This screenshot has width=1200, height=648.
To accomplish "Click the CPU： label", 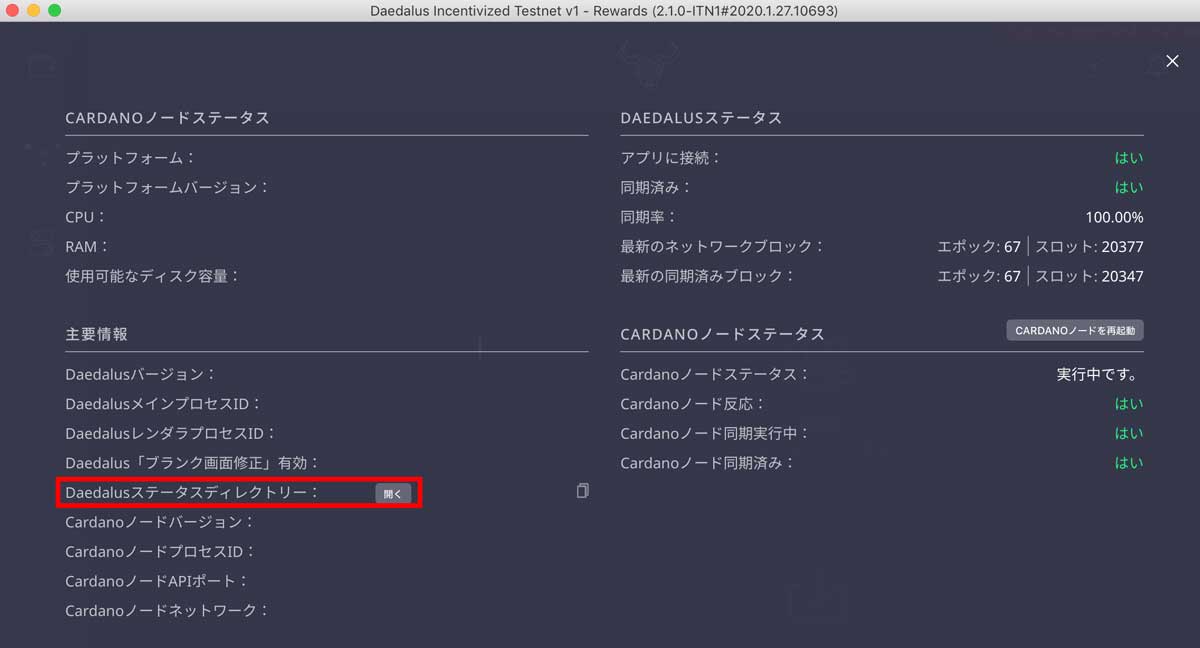I will 85,217.
